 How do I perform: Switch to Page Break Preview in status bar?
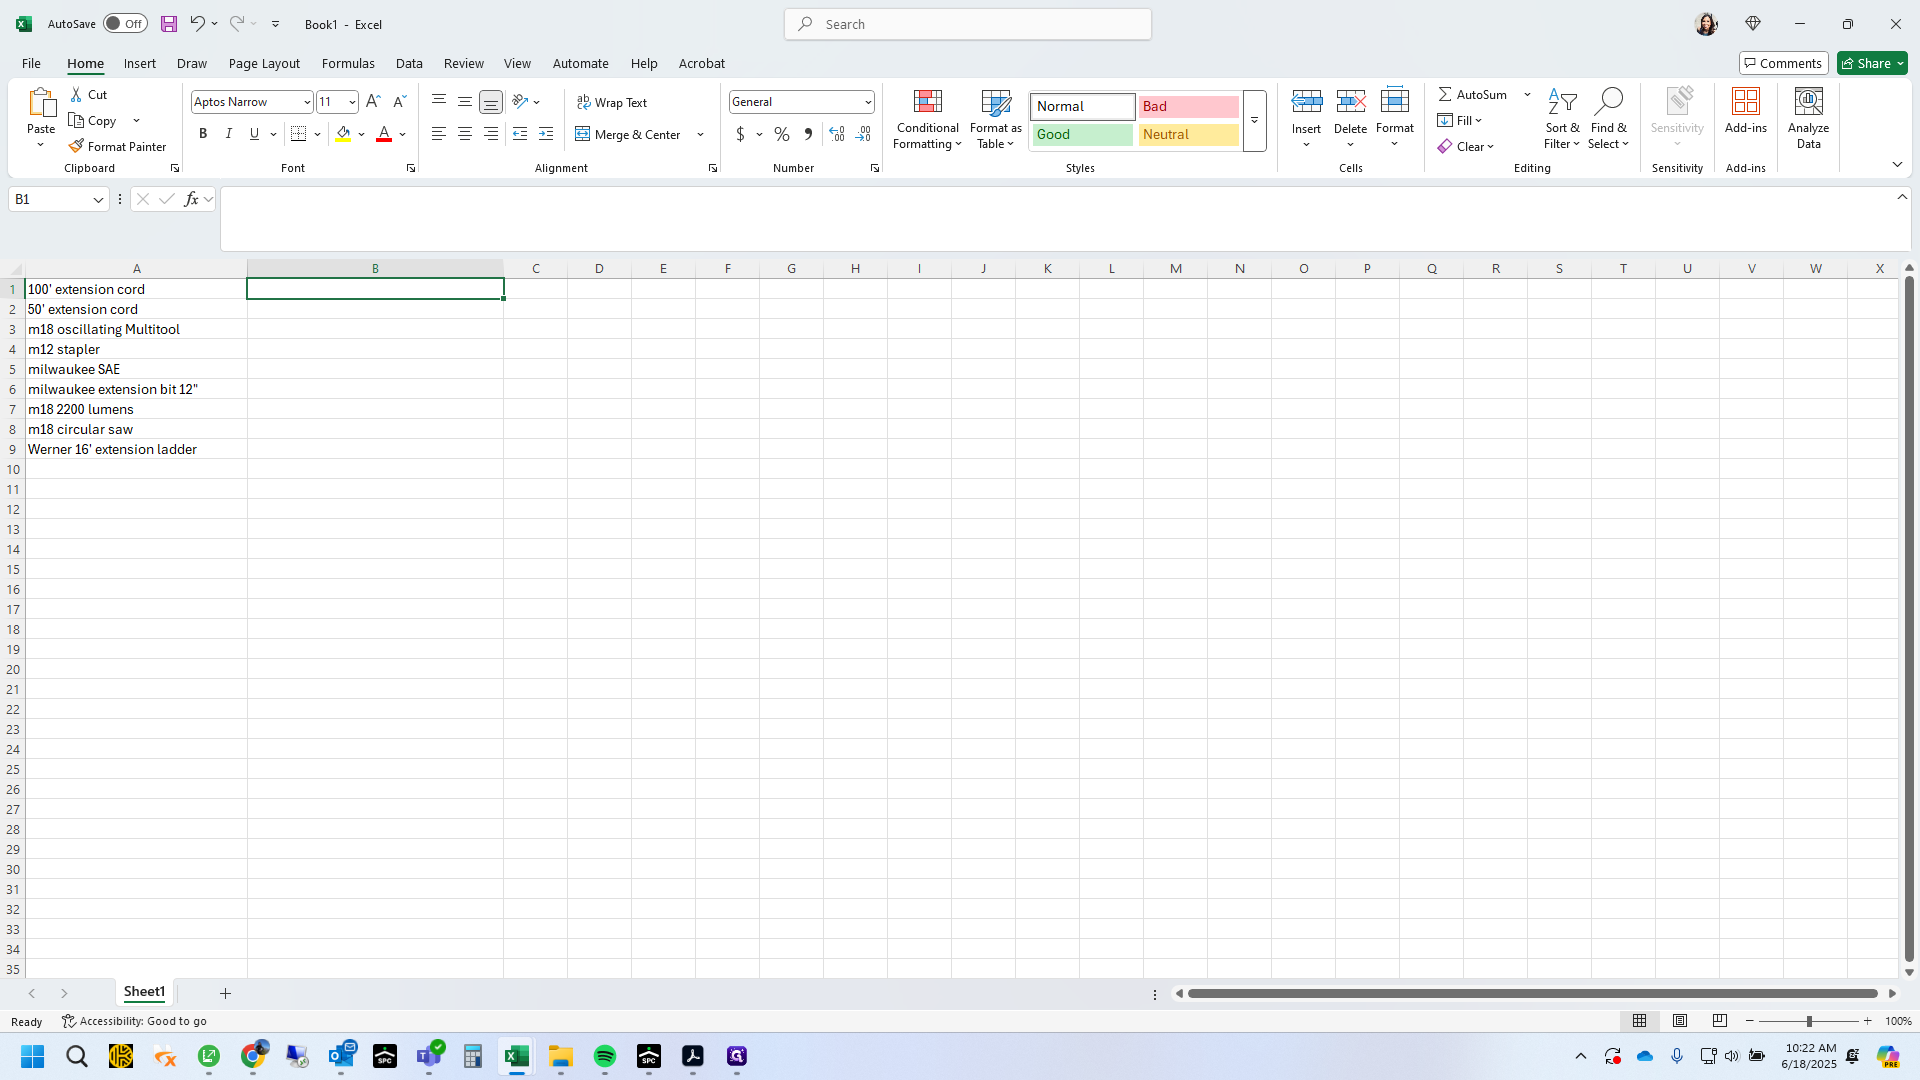pos(1720,1021)
